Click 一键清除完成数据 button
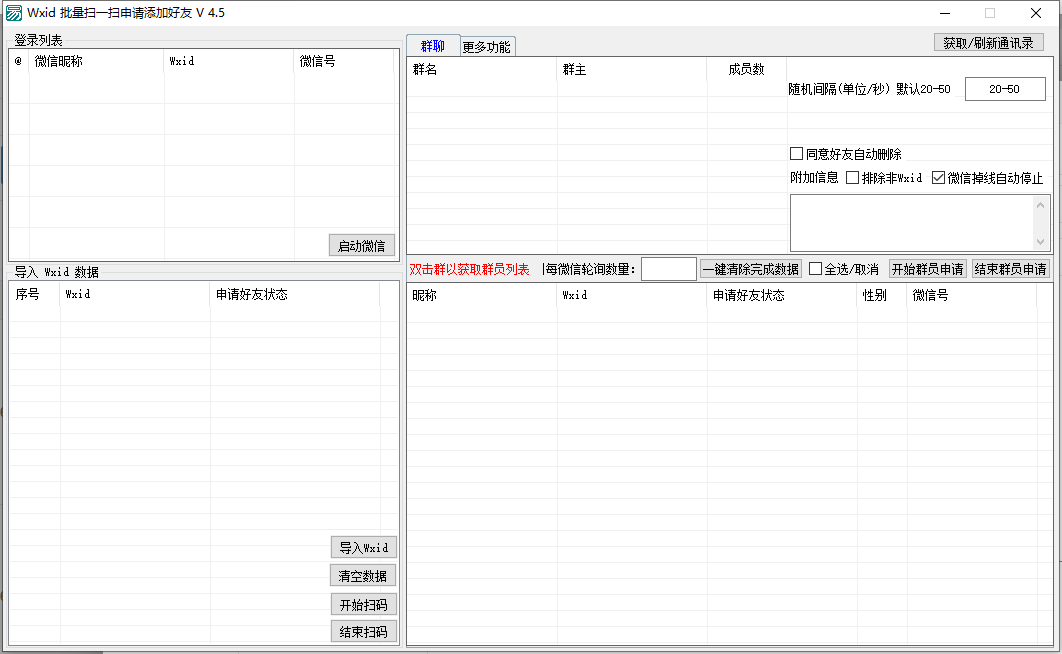The image size is (1062, 654). pyautogui.click(x=750, y=269)
